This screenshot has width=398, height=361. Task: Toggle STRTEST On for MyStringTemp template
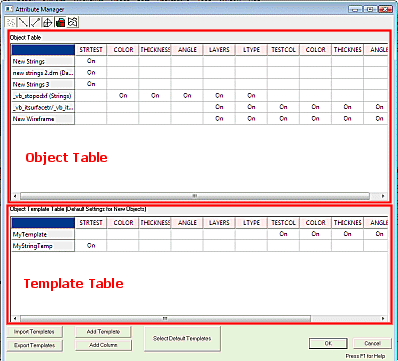91,246
